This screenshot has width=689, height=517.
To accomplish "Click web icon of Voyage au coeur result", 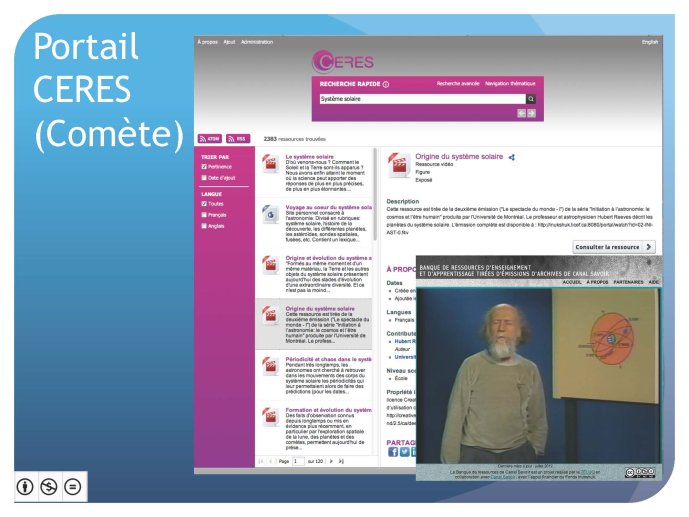I will click(270, 214).
